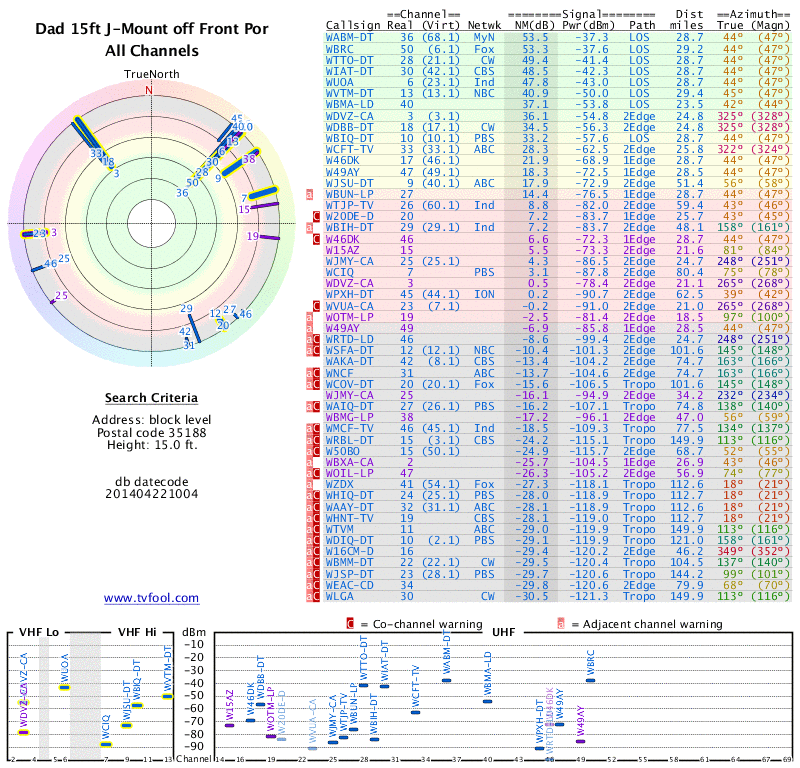Click the adjacent channel icon beside WOTM-LP
Image resolution: width=800 pixels, height=768 pixels.
[310, 317]
